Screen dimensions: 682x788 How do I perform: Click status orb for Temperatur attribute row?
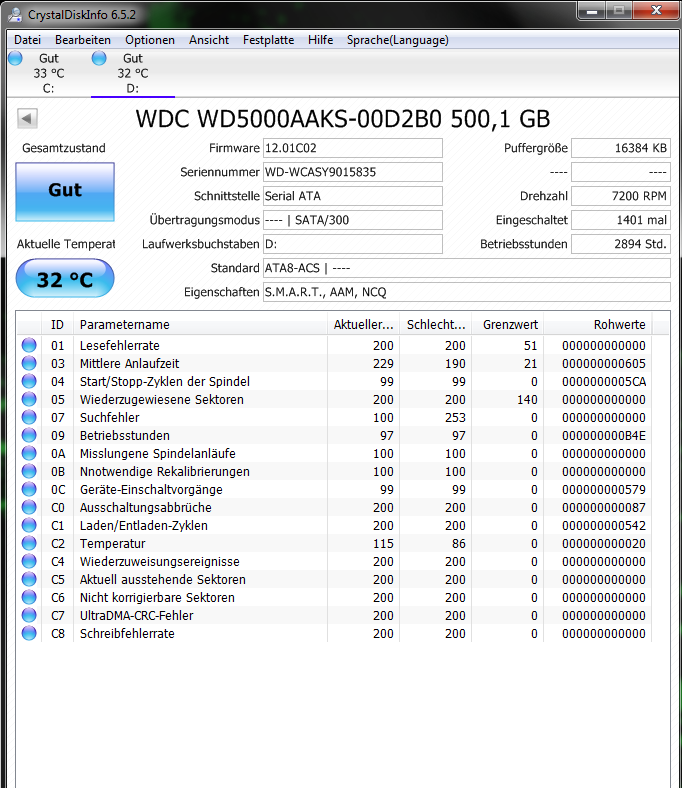29,543
